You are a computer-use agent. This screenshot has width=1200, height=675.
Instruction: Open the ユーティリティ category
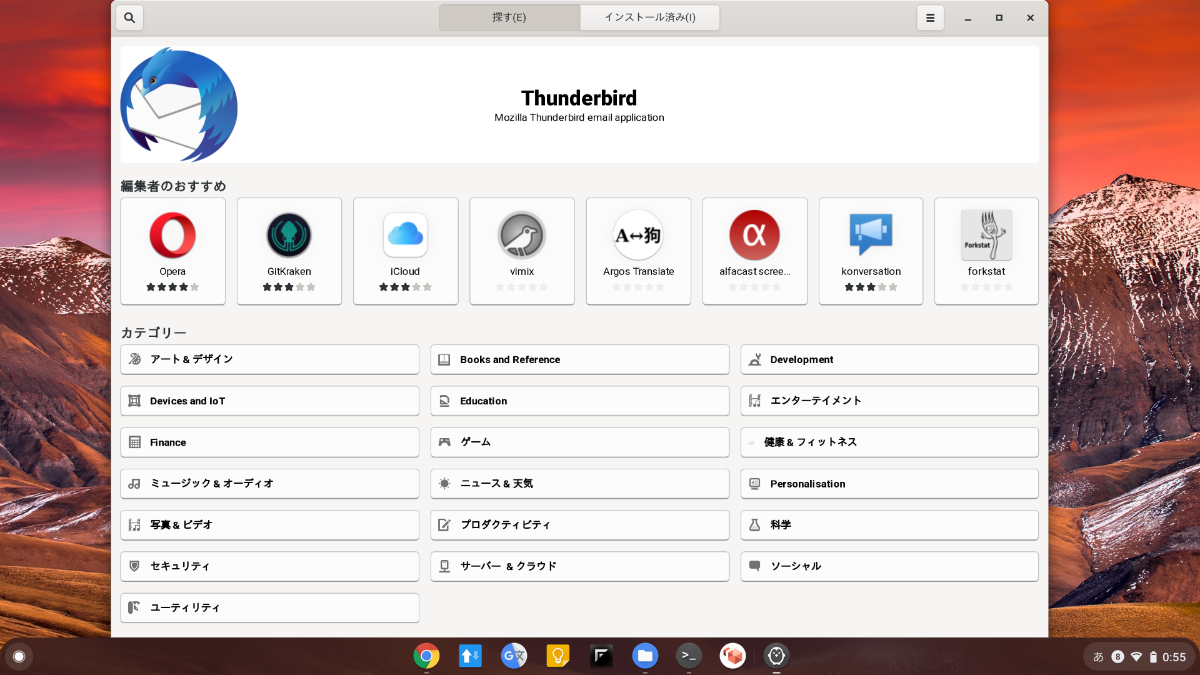270,608
